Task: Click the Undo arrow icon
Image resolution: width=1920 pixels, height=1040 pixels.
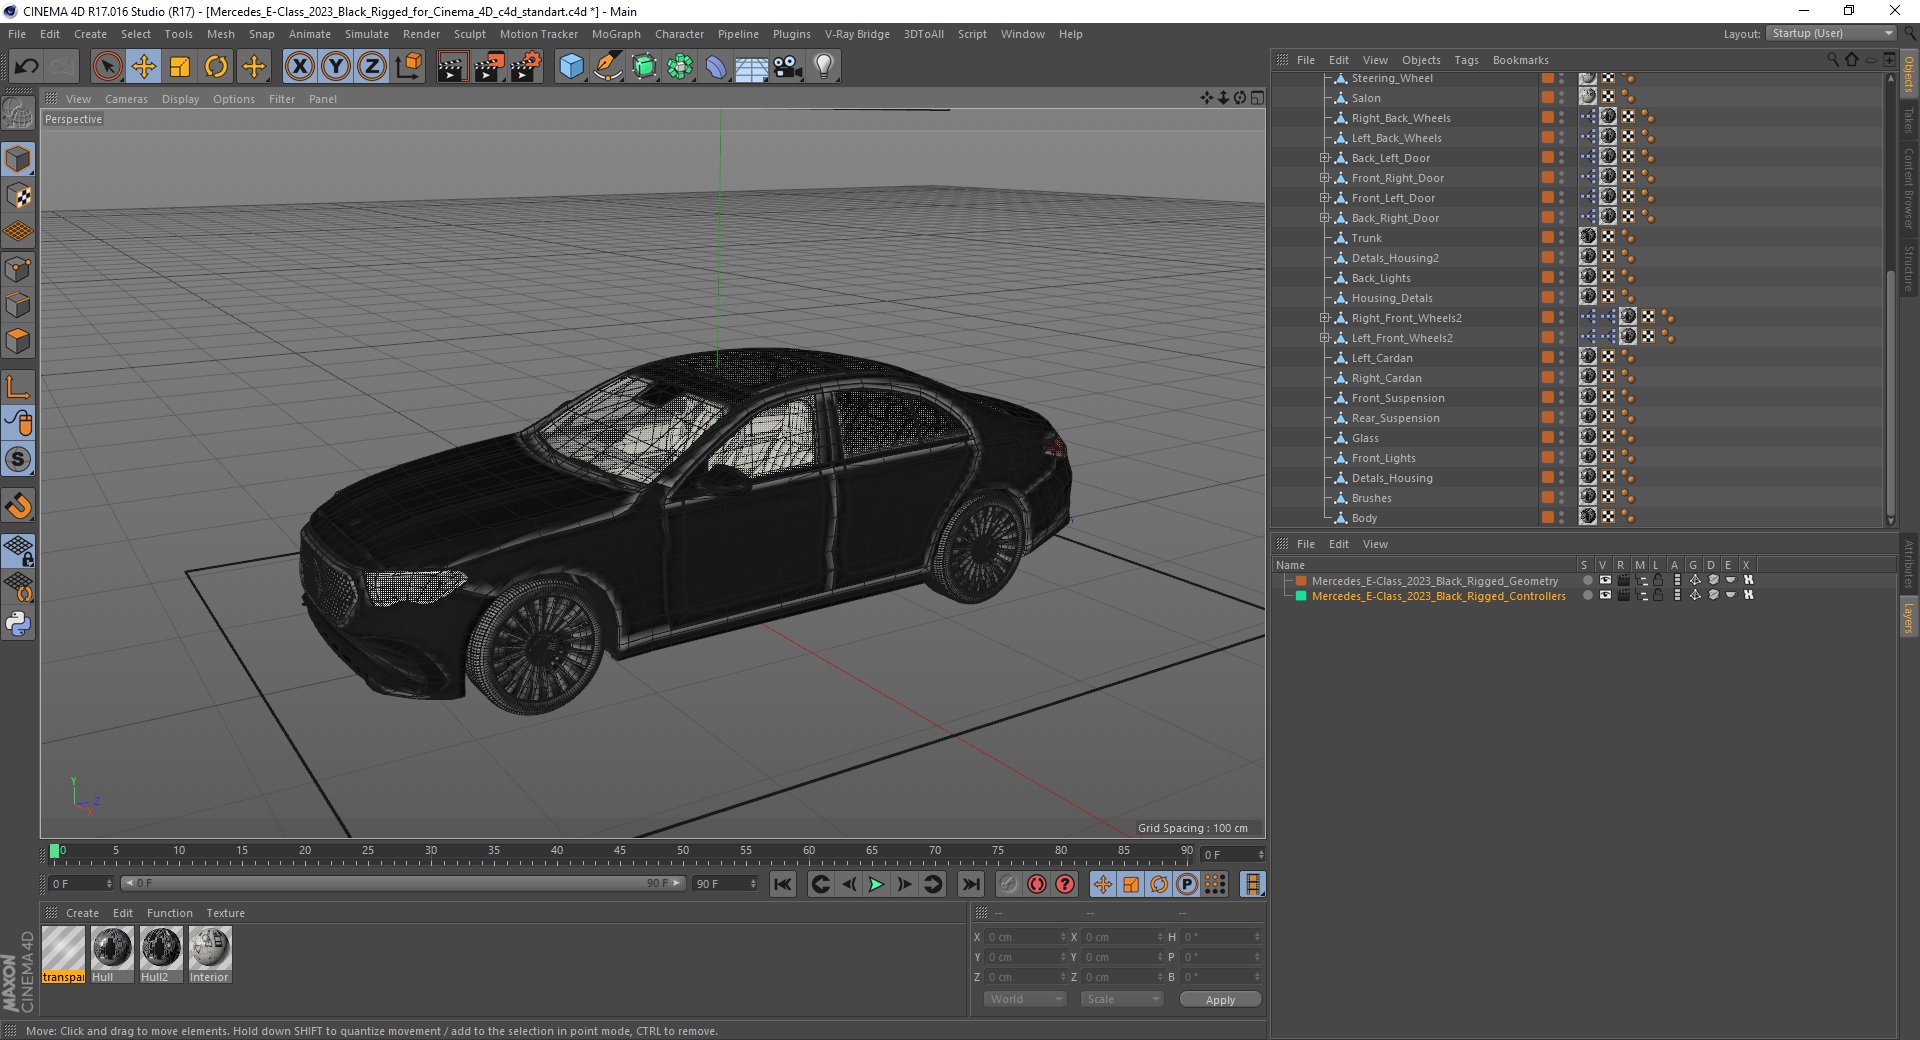Action: pos(27,67)
